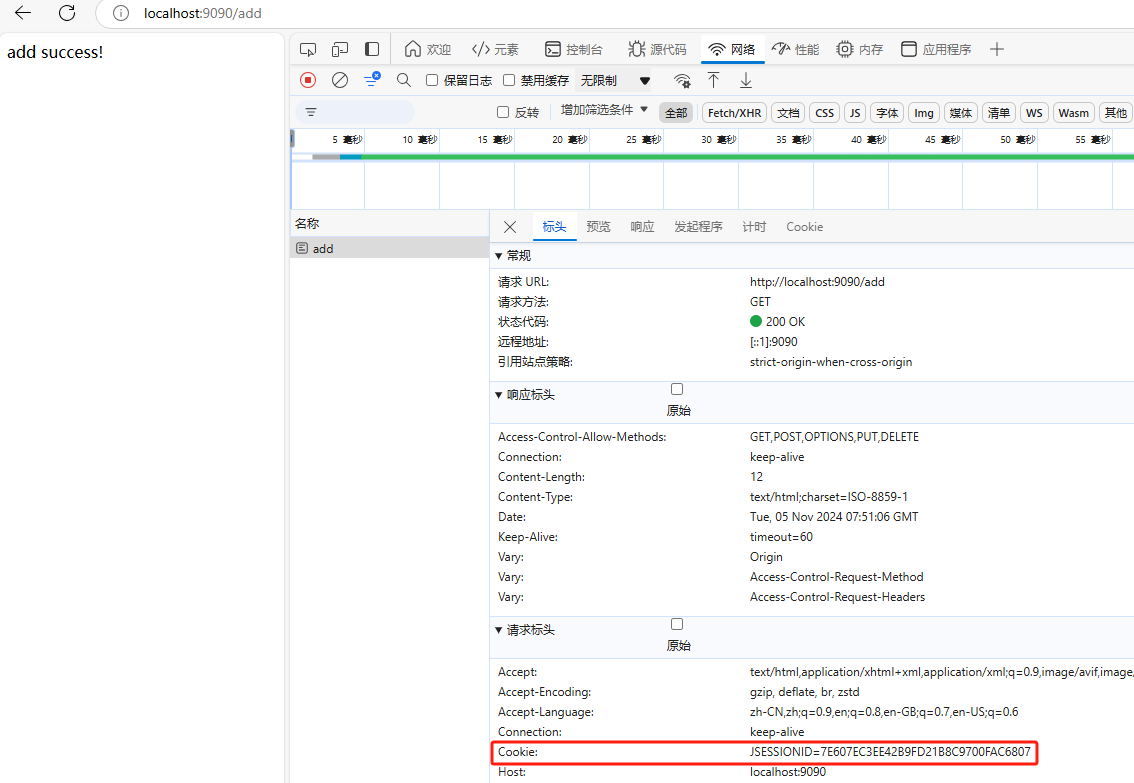1134x783 pixels.
Task: Stop recording the network log
Action: click(308, 80)
